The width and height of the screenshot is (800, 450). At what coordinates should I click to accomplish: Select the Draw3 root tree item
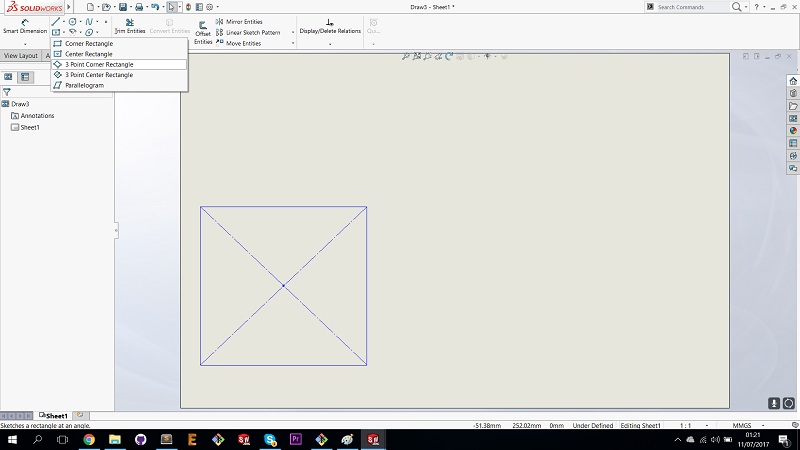16,104
